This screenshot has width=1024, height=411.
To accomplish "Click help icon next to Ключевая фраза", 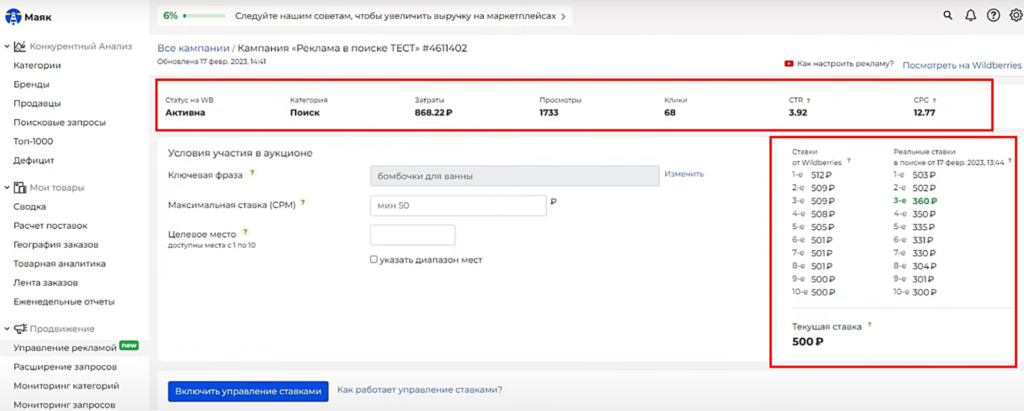I will tap(253, 174).
